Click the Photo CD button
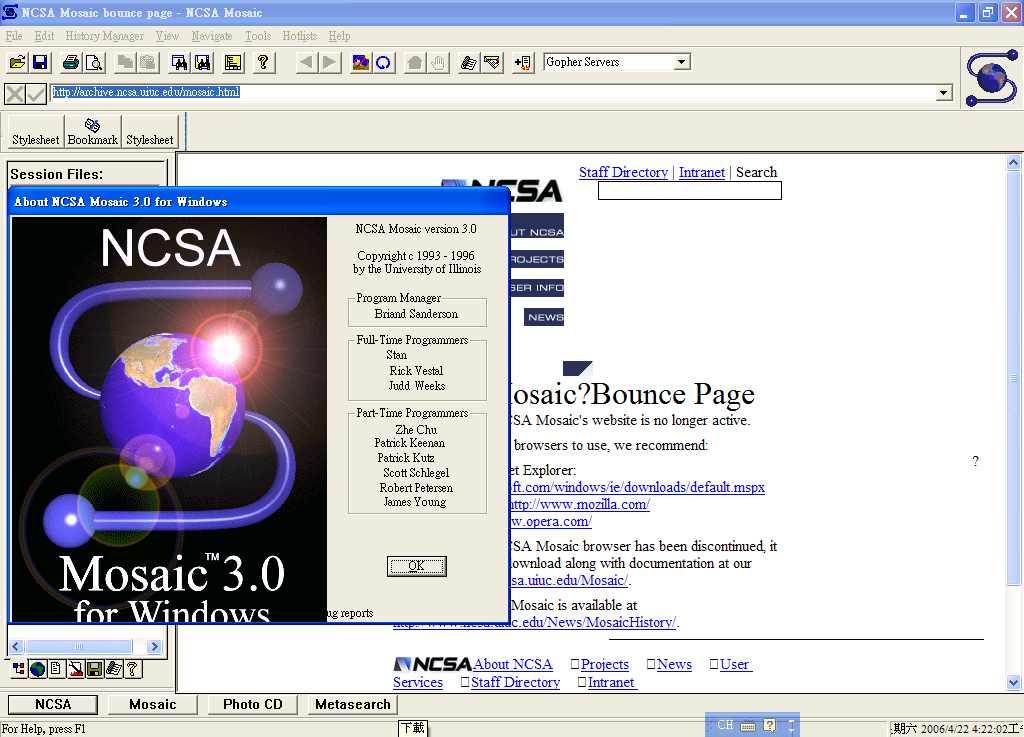Screen dimensions: 1024x737 [x=253, y=704]
